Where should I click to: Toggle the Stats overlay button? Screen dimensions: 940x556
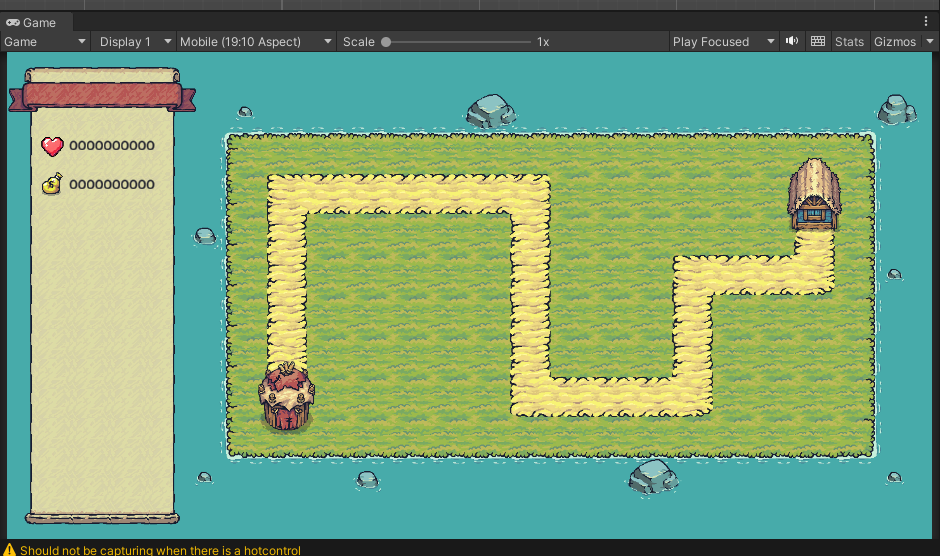[x=849, y=42]
